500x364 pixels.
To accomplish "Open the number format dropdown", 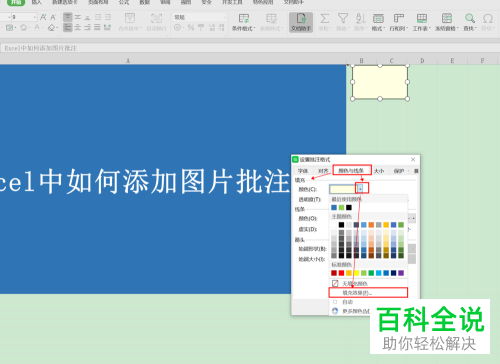I will tap(224, 17).
